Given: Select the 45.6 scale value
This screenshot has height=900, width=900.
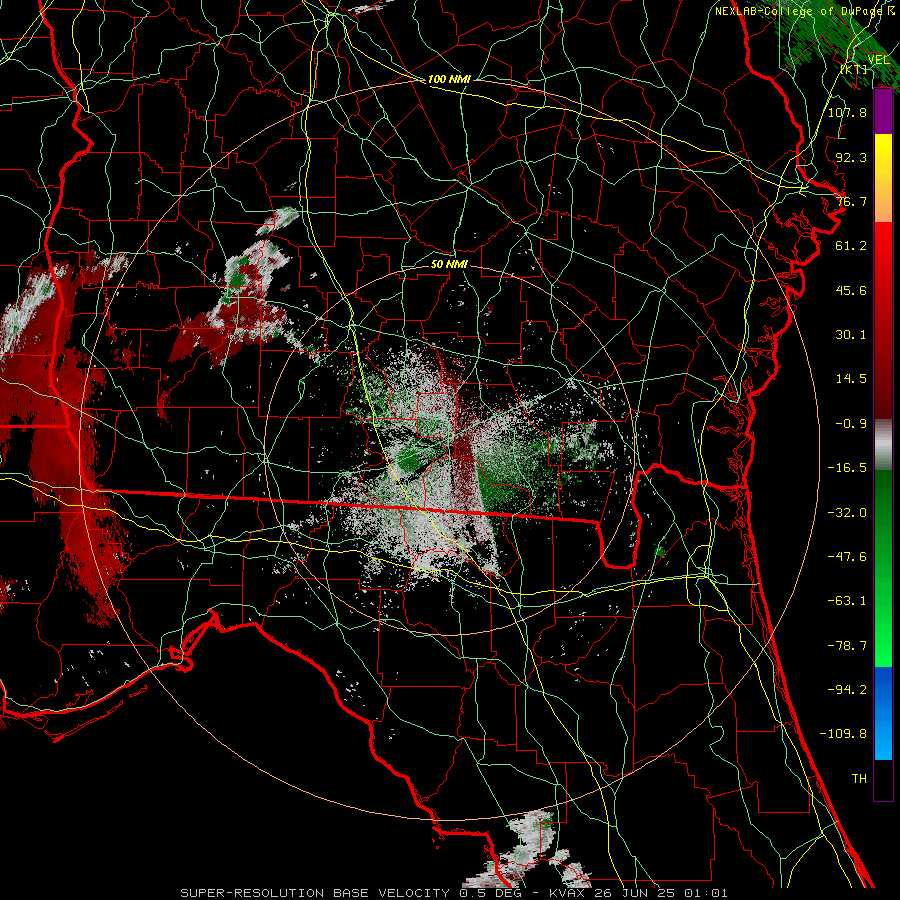Looking at the screenshot, I should [x=851, y=290].
